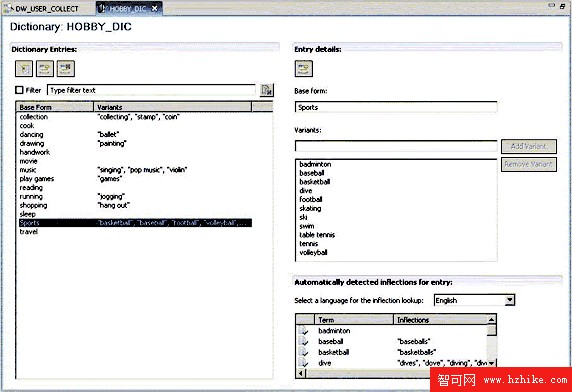The image size is (572, 392).
Task: Click the empty Variants input field
Action: (x=396, y=146)
